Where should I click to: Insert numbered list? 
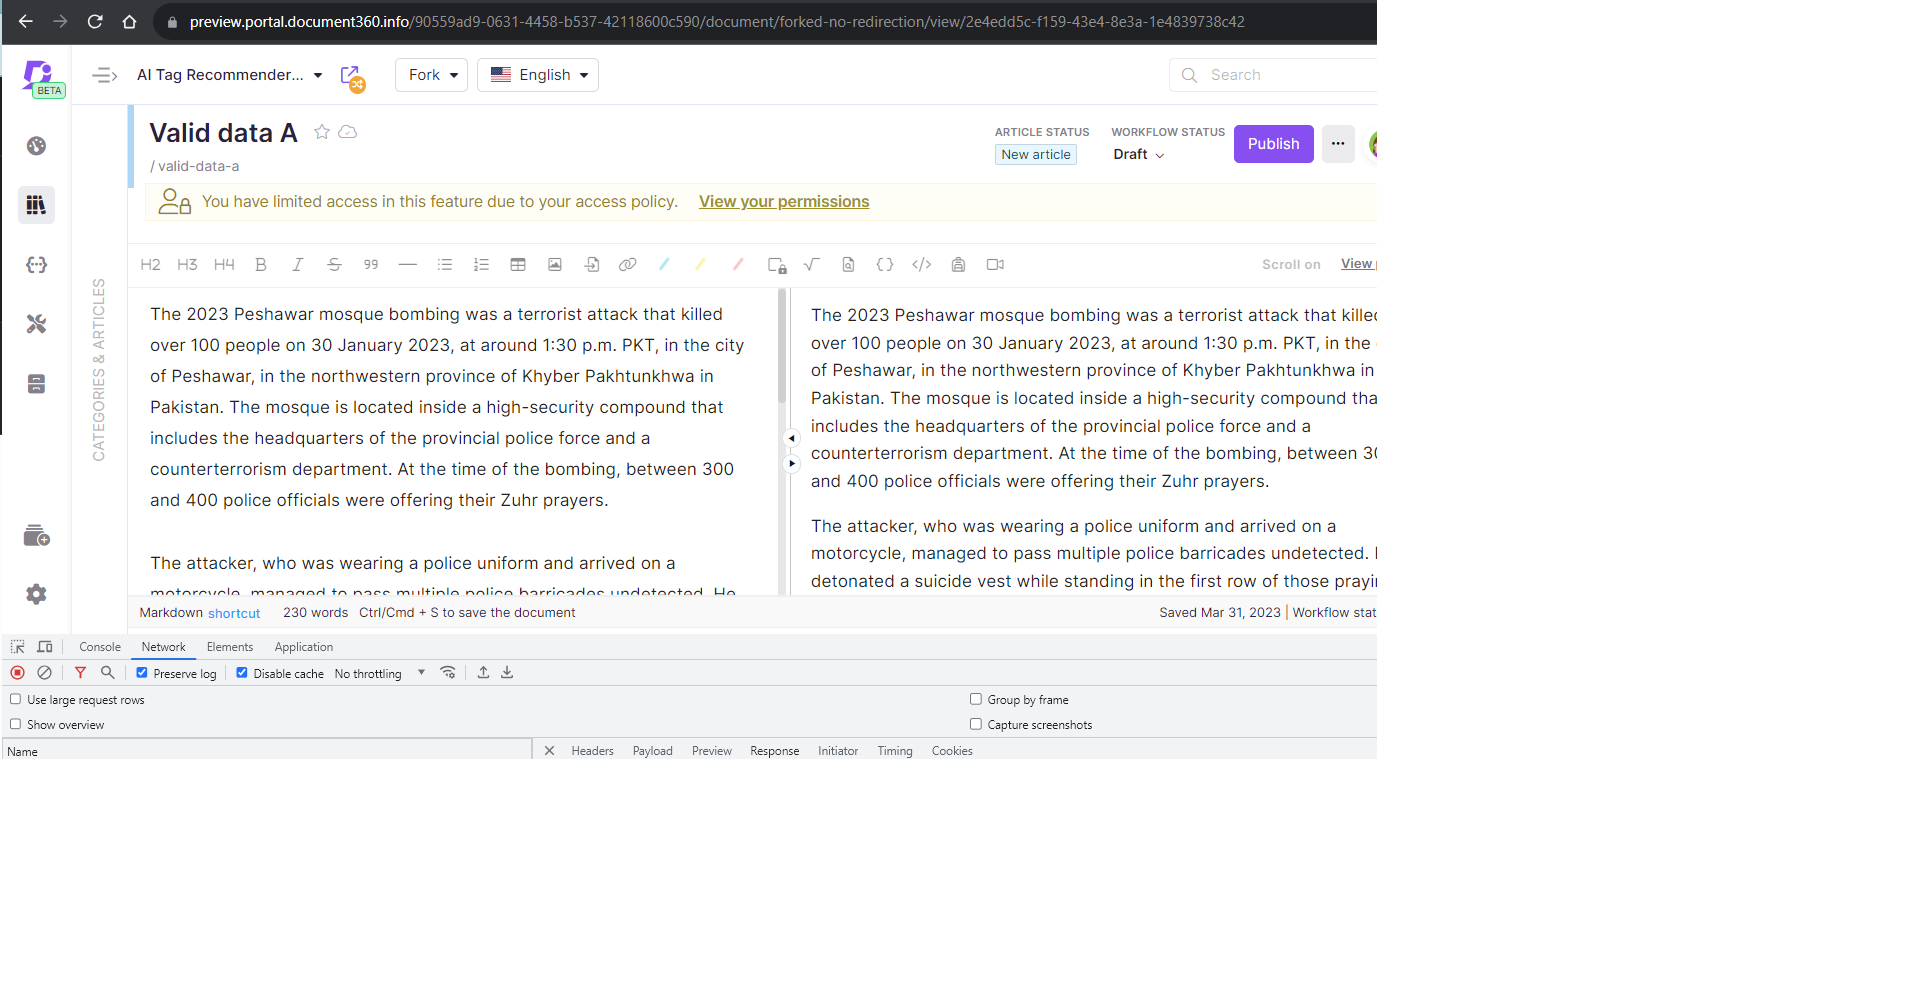(x=481, y=265)
